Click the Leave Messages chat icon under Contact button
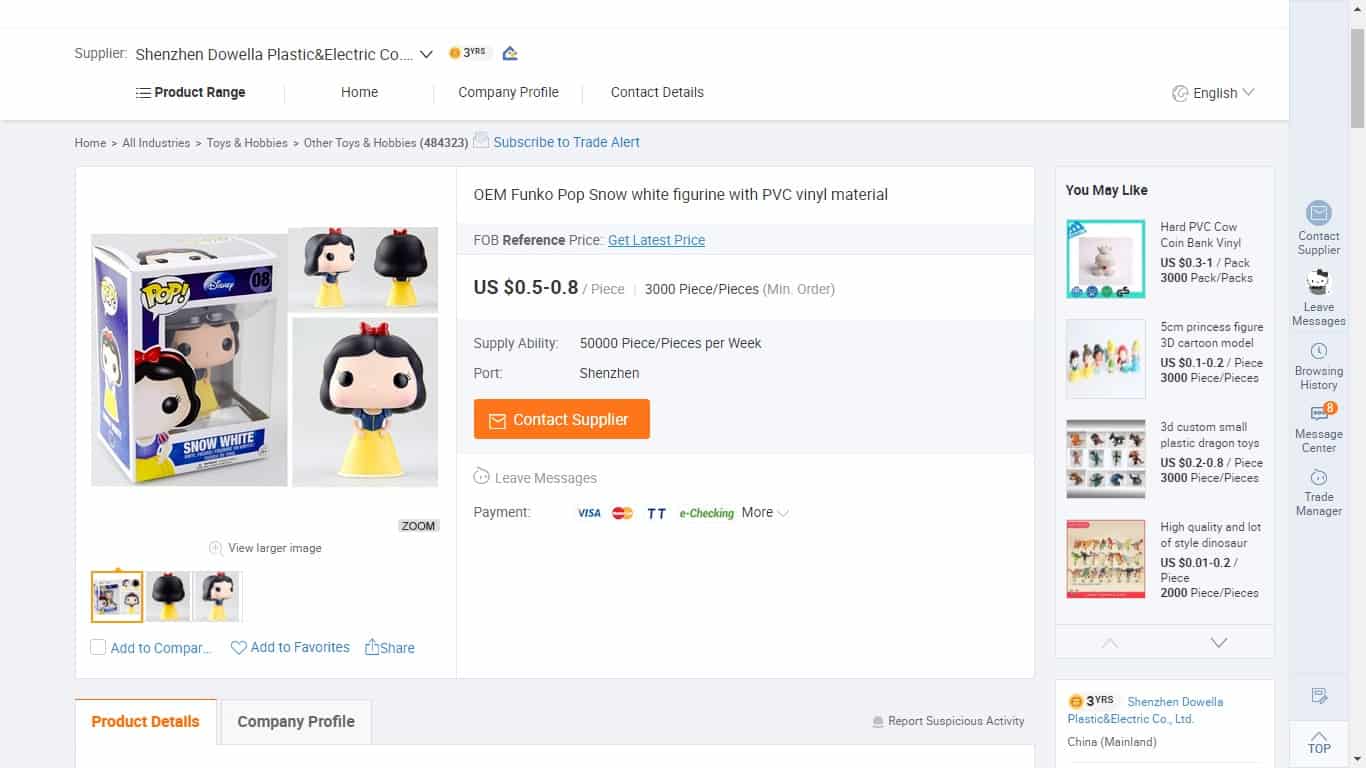Viewport: 1366px width, 768px height. point(482,477)
